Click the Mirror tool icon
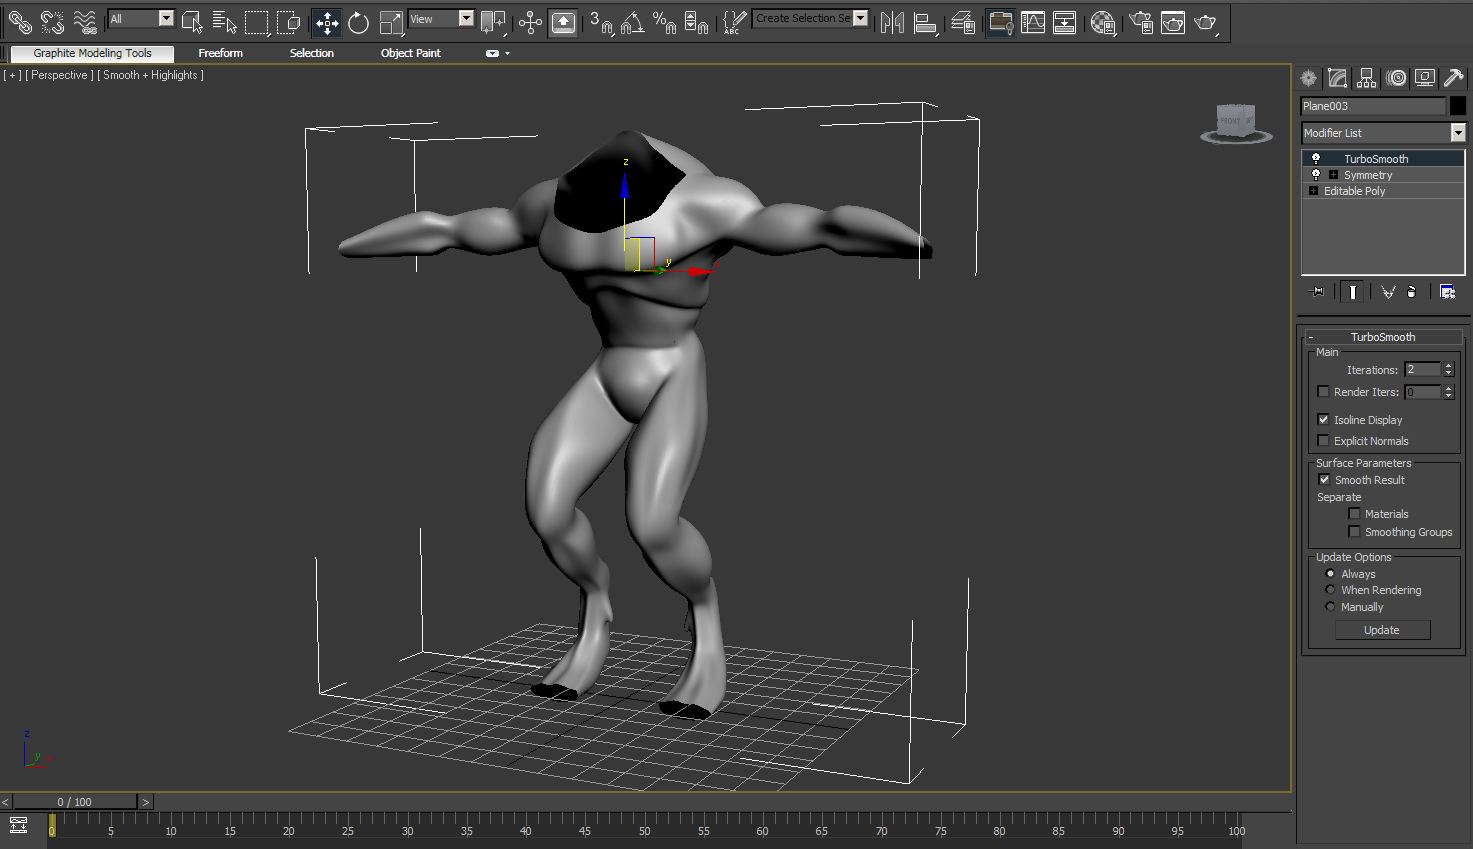This screenshot has width=1473, height=849. (x=893, y=21)
